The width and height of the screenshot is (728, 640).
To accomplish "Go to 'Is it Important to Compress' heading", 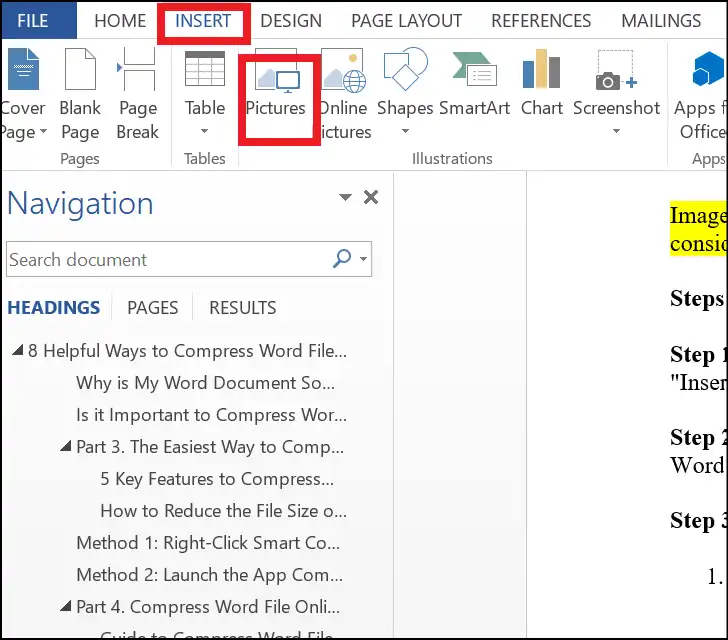I will pos(211,415).
